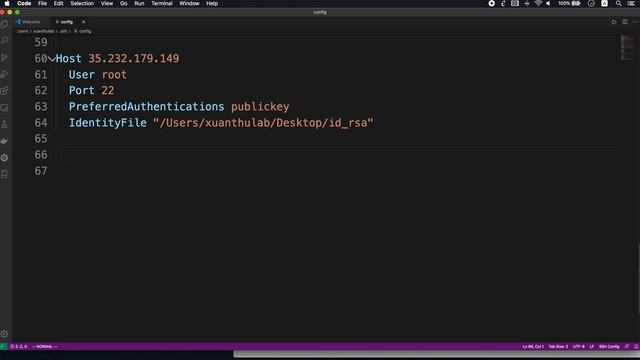Click the IdentityFile keyword on line 64
Viewport: 640px width, 360px height.
tap(107, 123)
